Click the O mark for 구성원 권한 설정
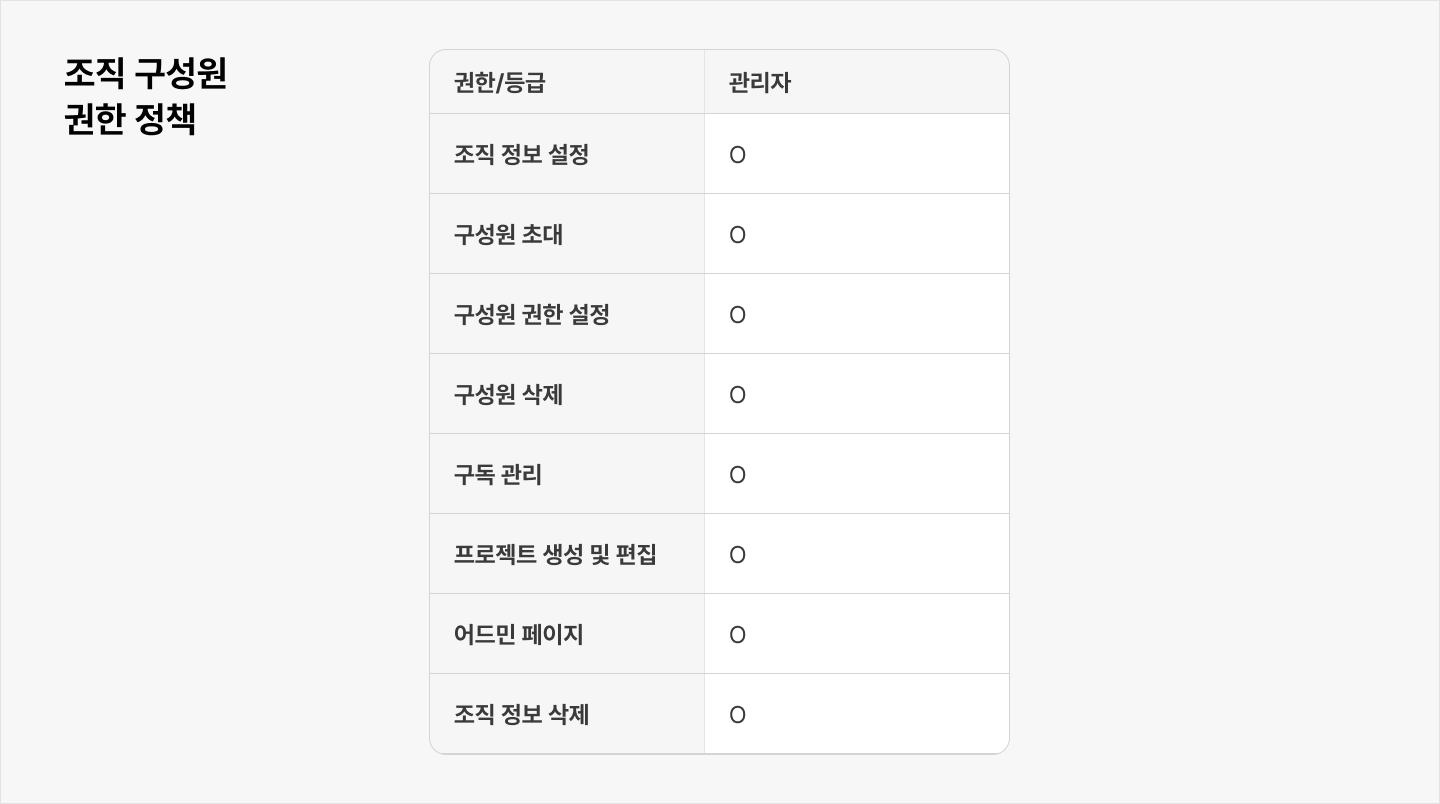Screen dimensions: 1440x804 737,315
